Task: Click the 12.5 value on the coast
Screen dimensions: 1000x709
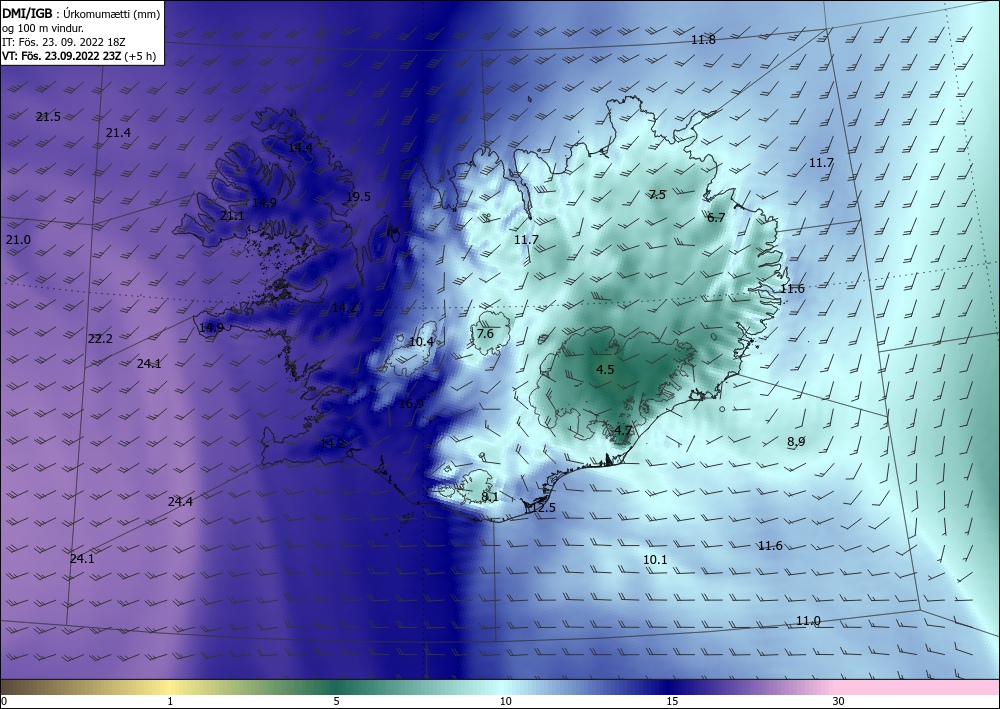Action: click(543, 508)
